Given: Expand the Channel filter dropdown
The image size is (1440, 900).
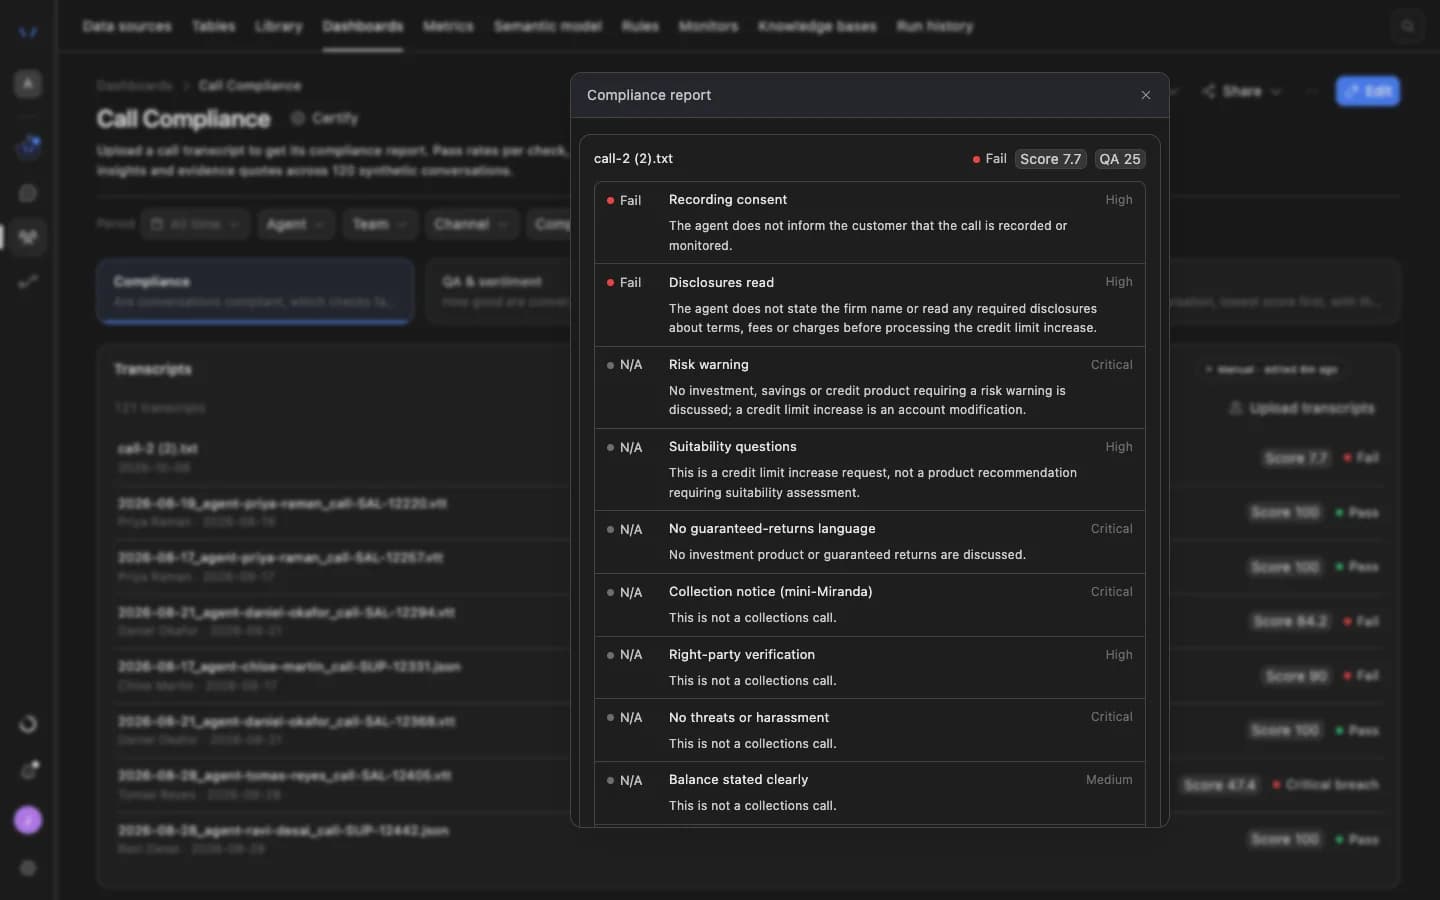Looking at the screenshot, I should point(471,224).
